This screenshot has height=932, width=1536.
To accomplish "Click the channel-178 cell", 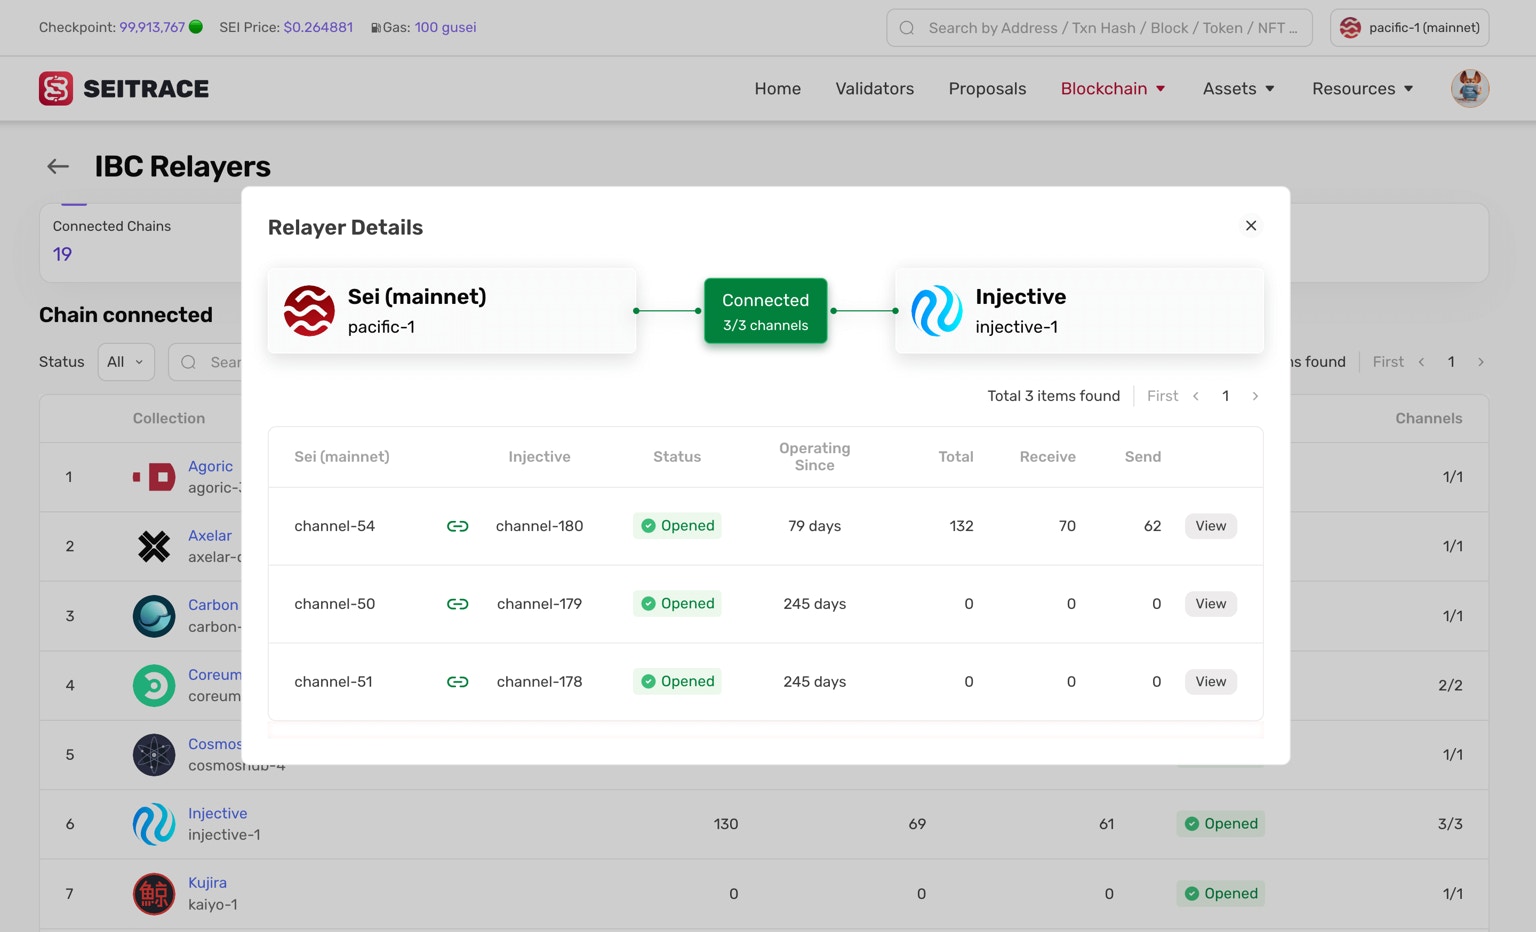I will pos(539,682).
